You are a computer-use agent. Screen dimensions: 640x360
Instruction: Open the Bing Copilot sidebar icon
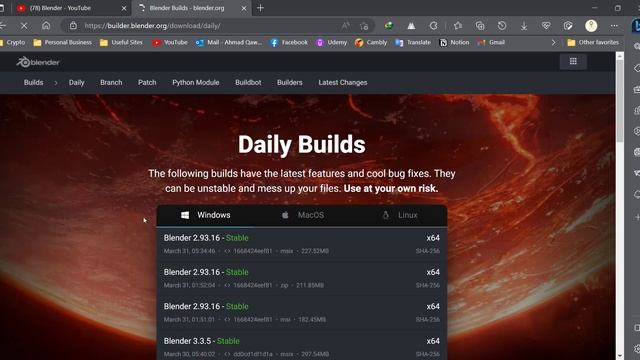pos(636,26)
